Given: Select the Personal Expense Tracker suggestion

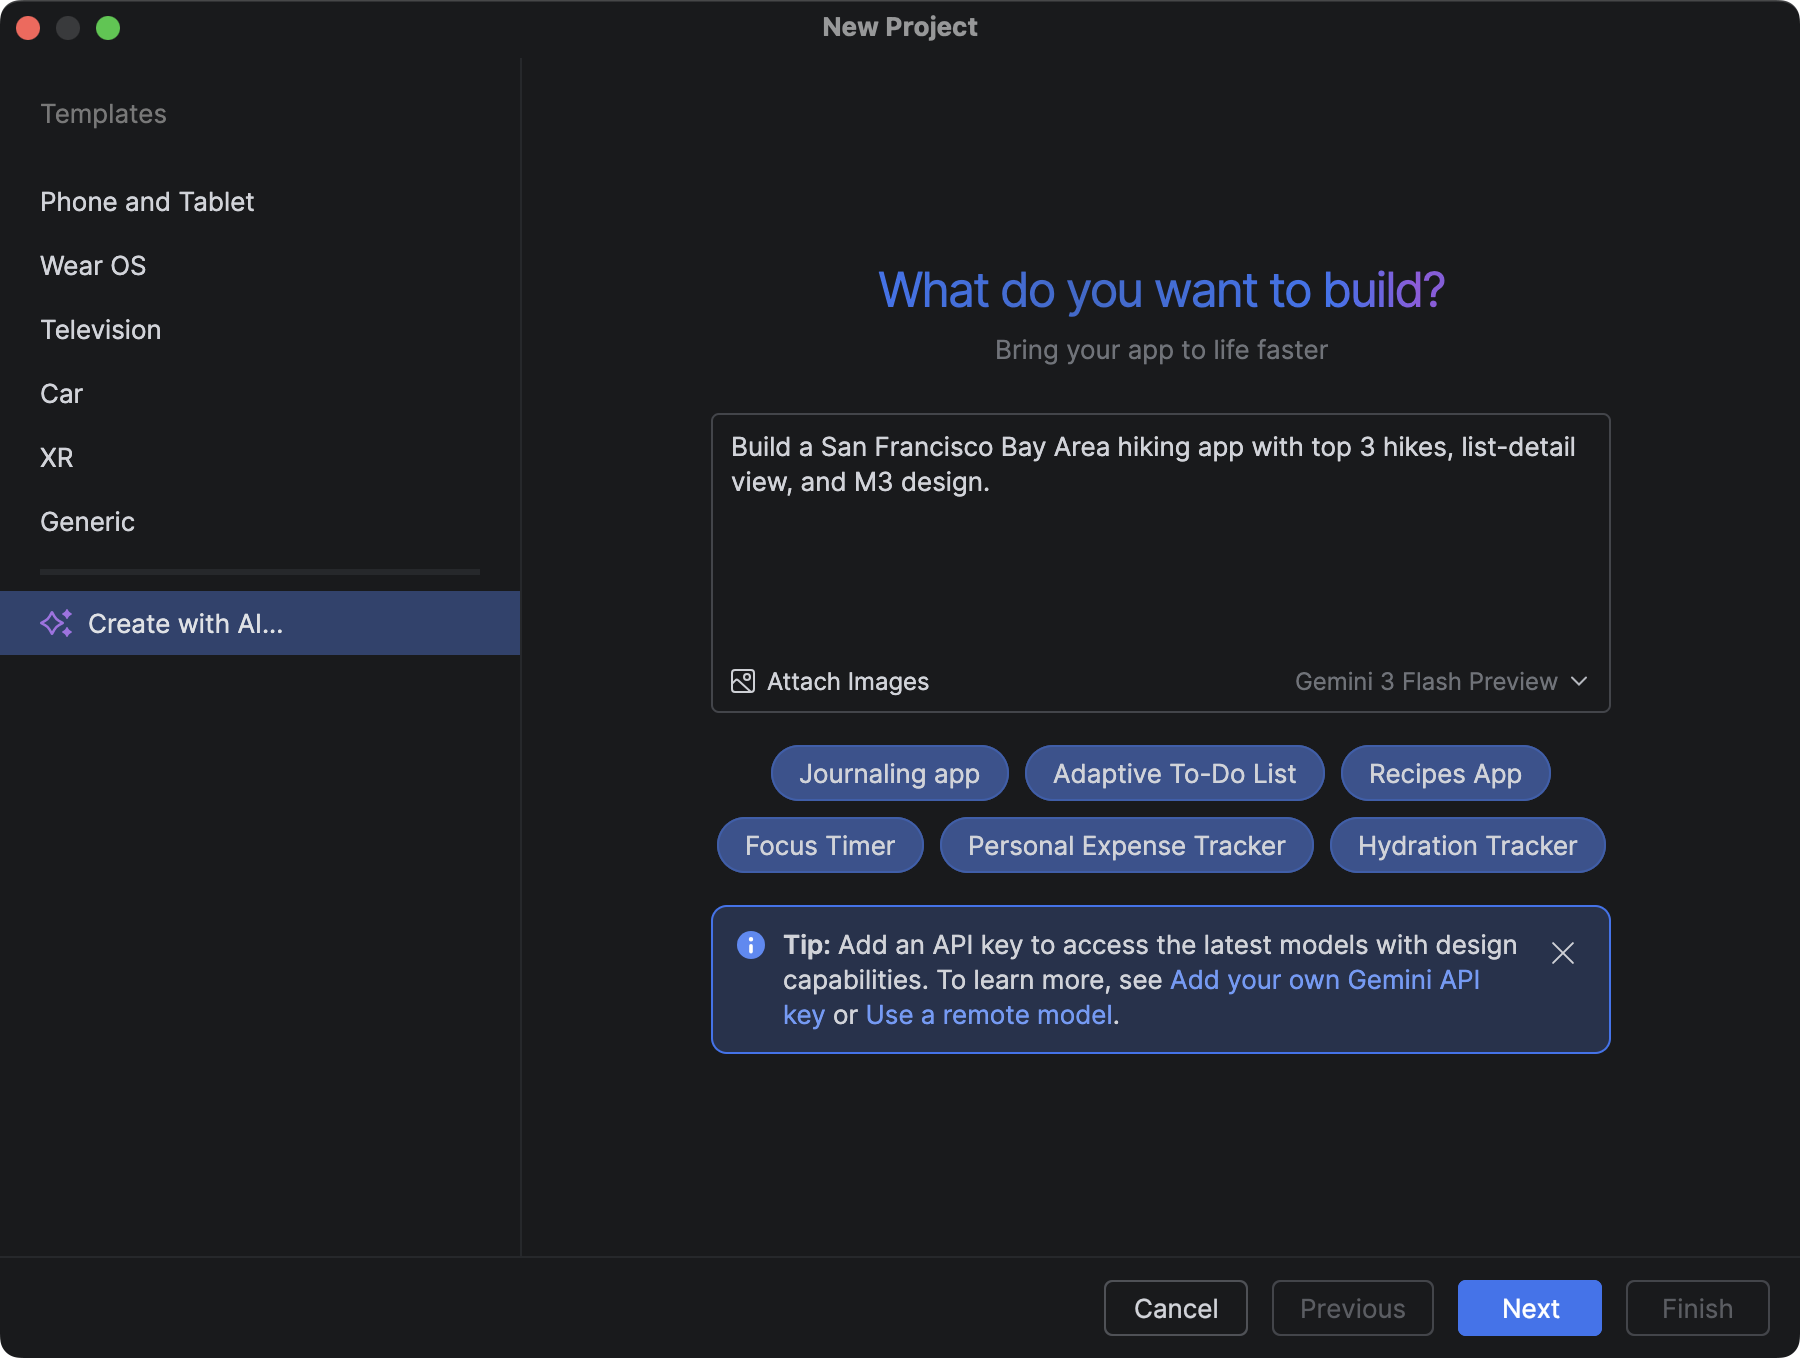Looking at the screenshot, I should coord(1126,845).
